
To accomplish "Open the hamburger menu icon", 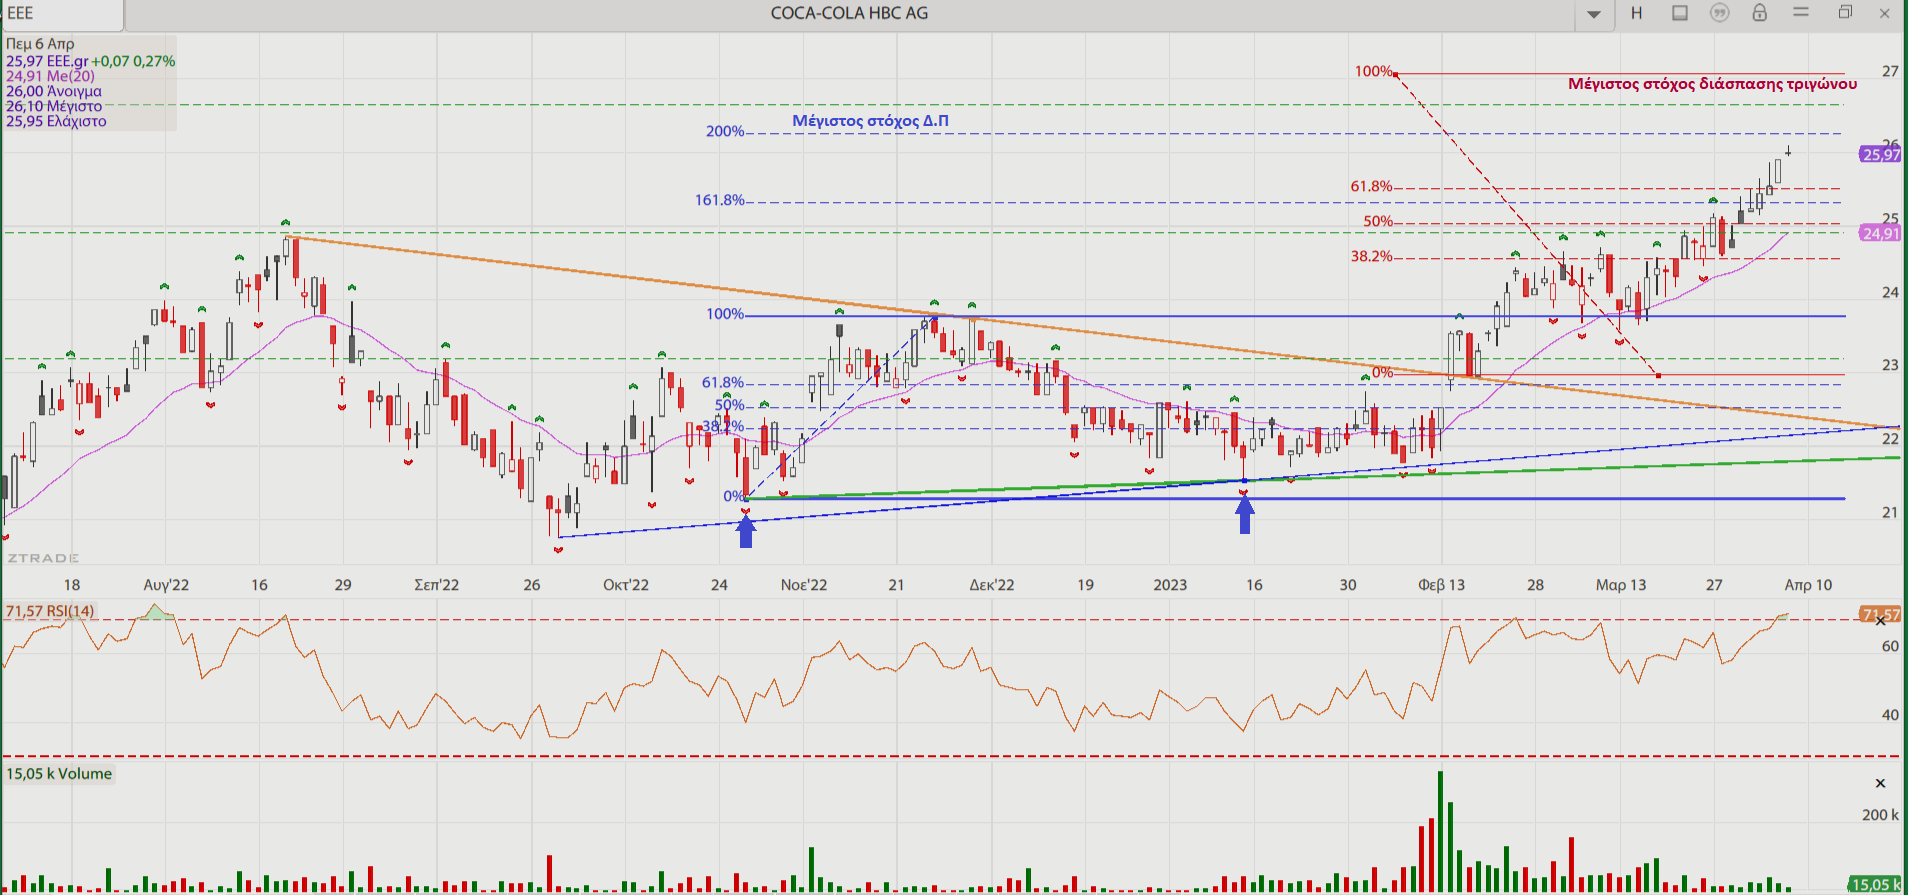I will pos(1801,12).
